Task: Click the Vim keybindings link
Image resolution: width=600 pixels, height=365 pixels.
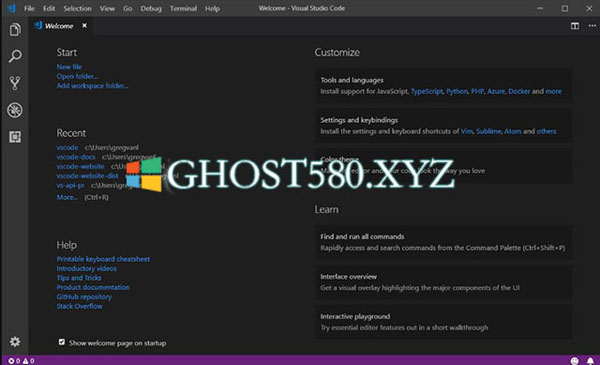Action: point(467,131)
